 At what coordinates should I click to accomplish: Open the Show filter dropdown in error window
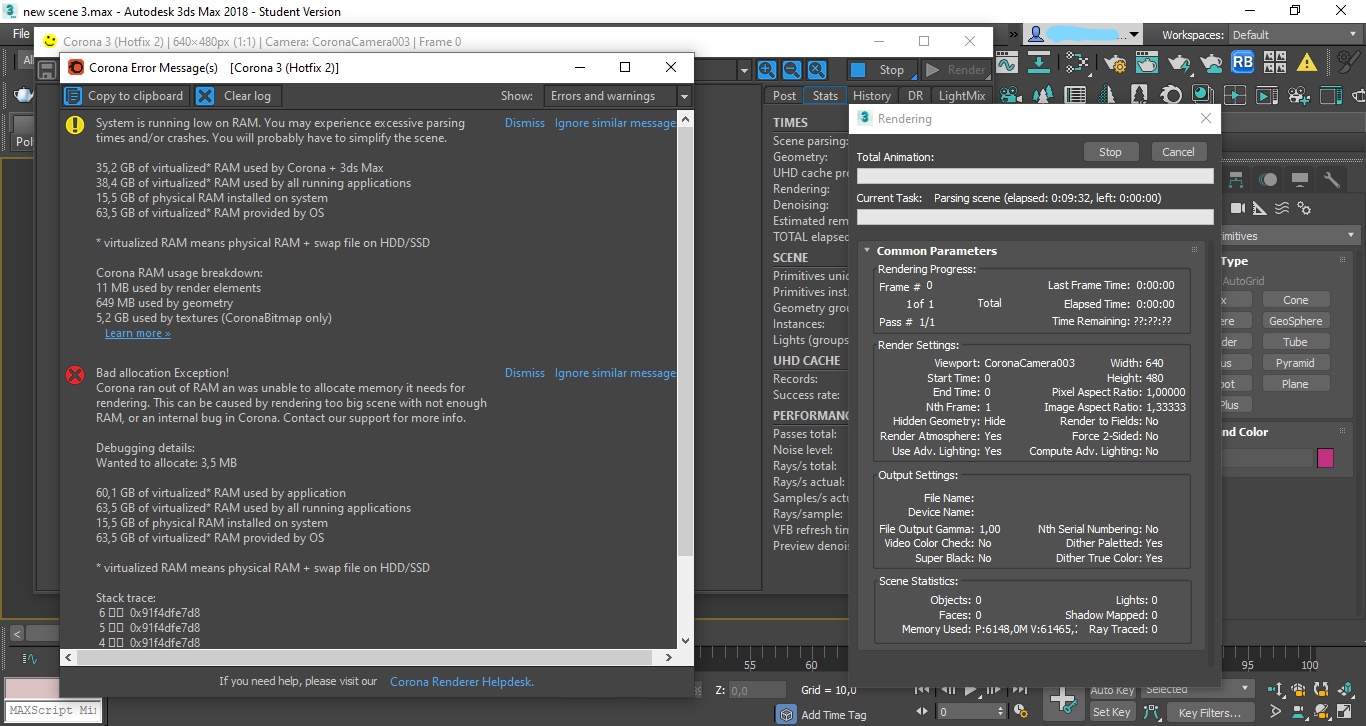(x=618, y=96)
